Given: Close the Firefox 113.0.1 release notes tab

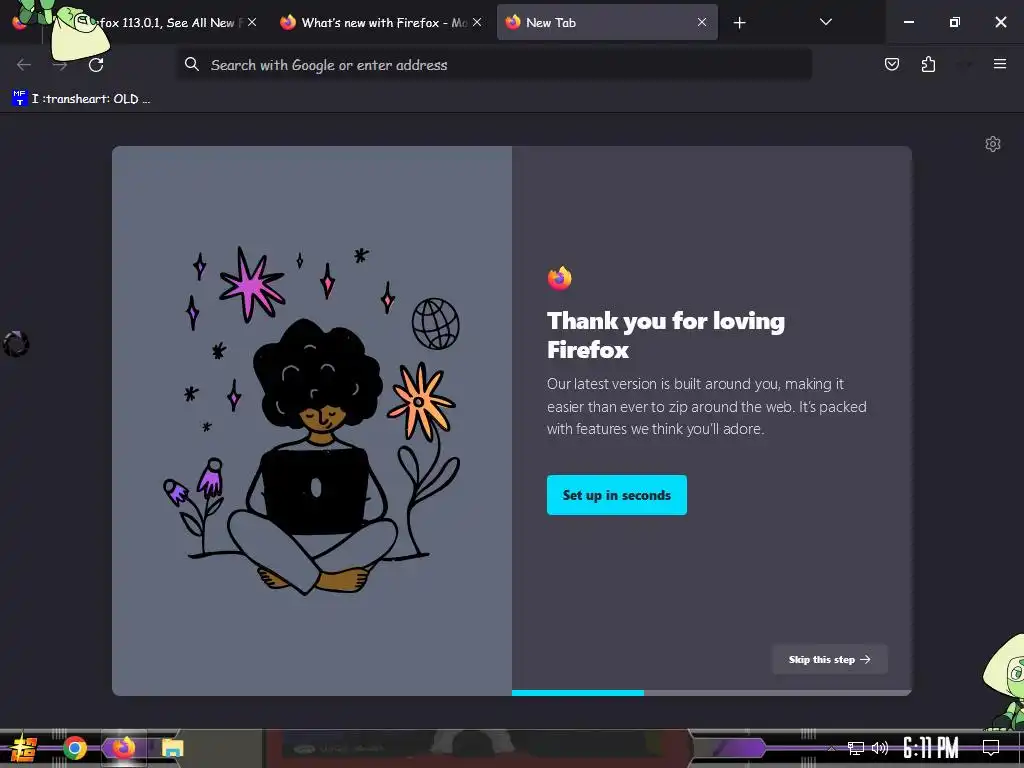Looking at the screenshot, I should click(x=252, y=22).
